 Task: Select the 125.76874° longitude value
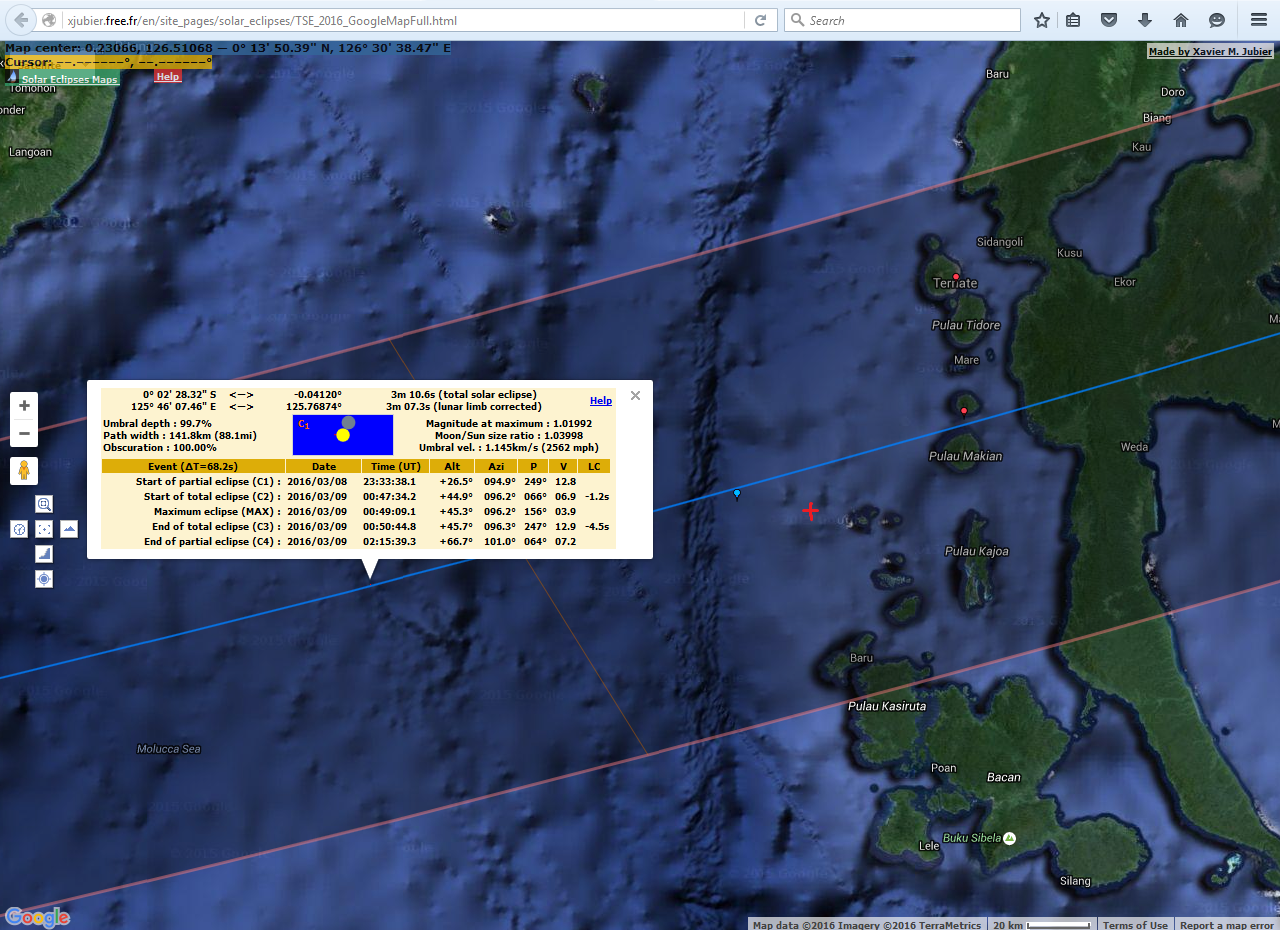coord(314,407)
